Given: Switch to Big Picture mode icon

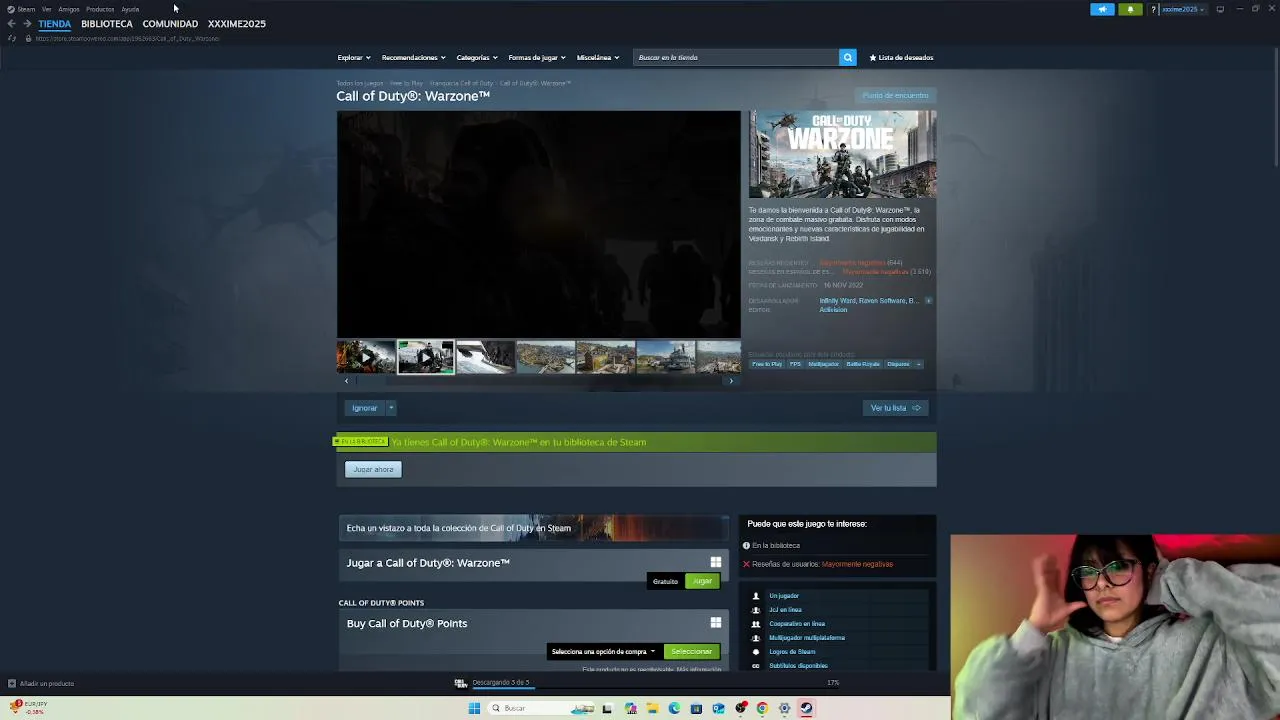Looking at the screenshot, I should pos(1220,9).
